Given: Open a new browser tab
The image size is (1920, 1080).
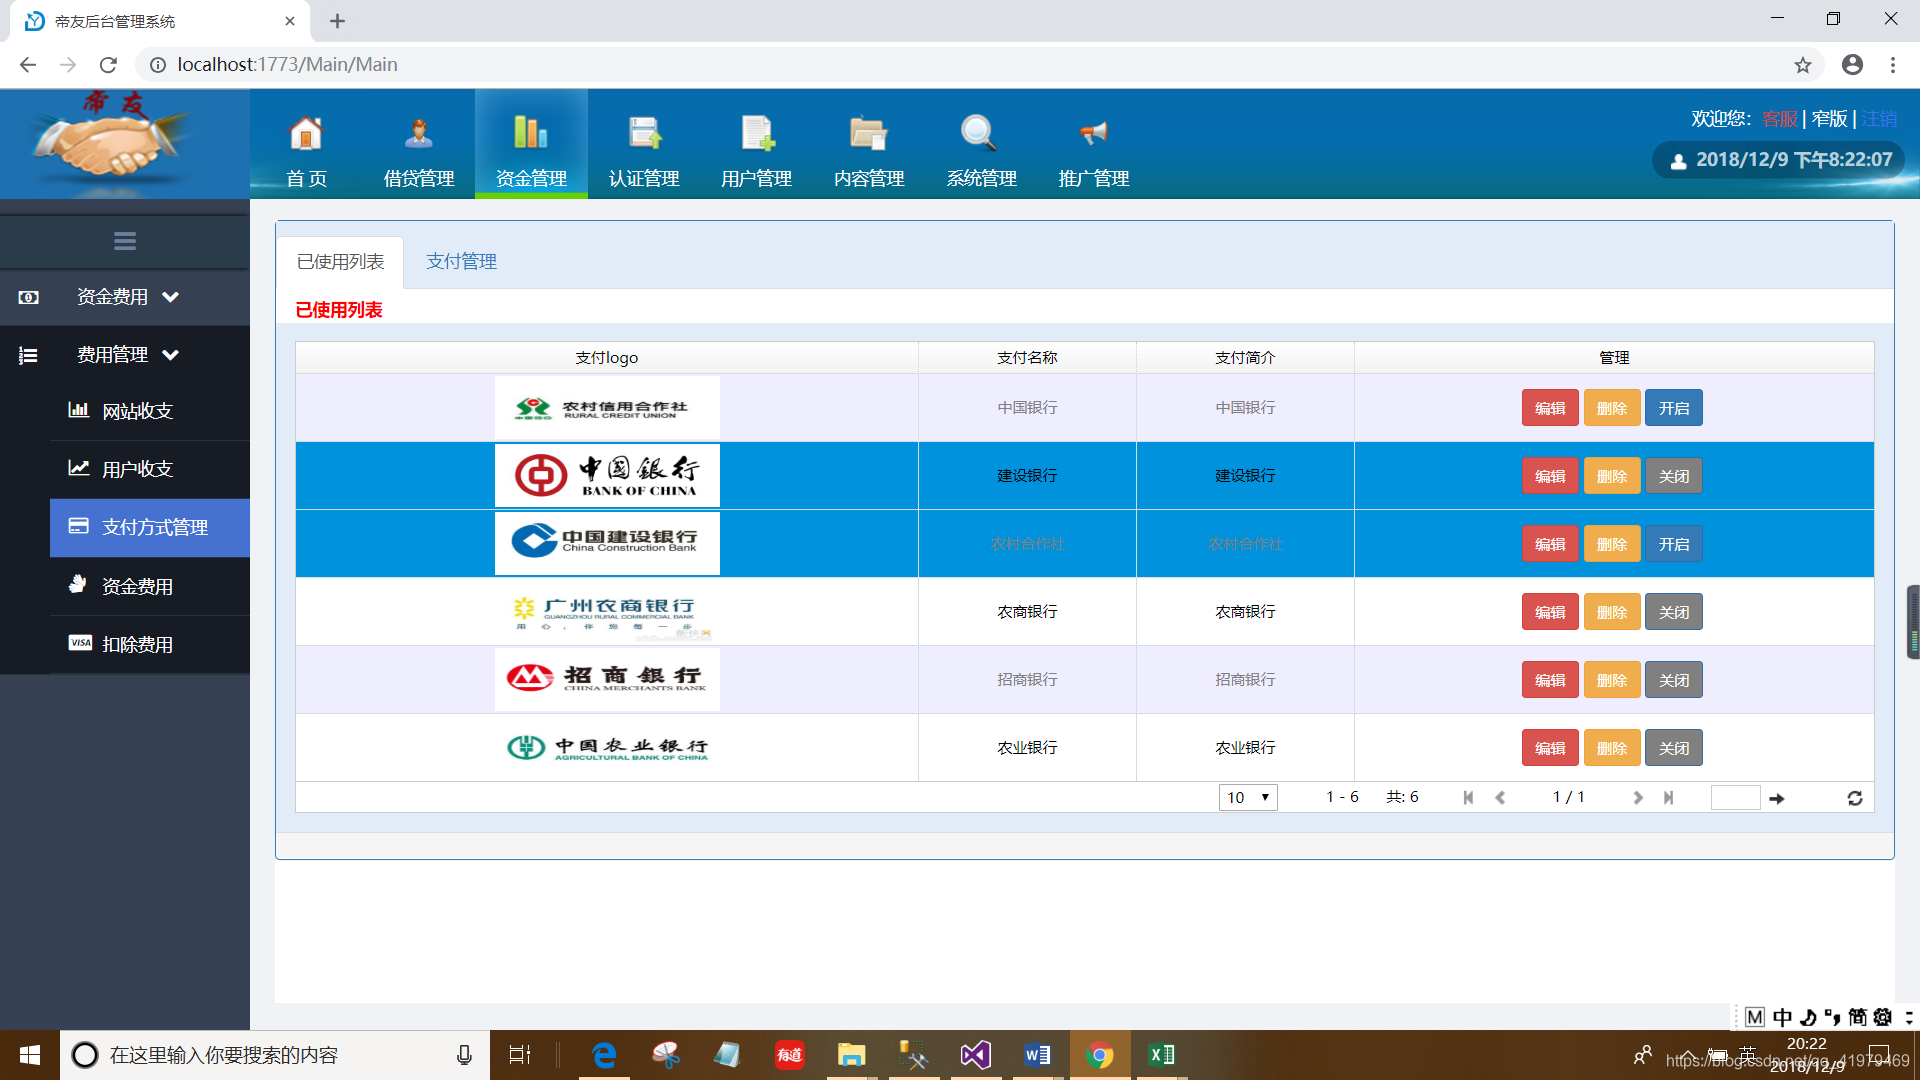Looking at the screenshot, I should point(337,21).
